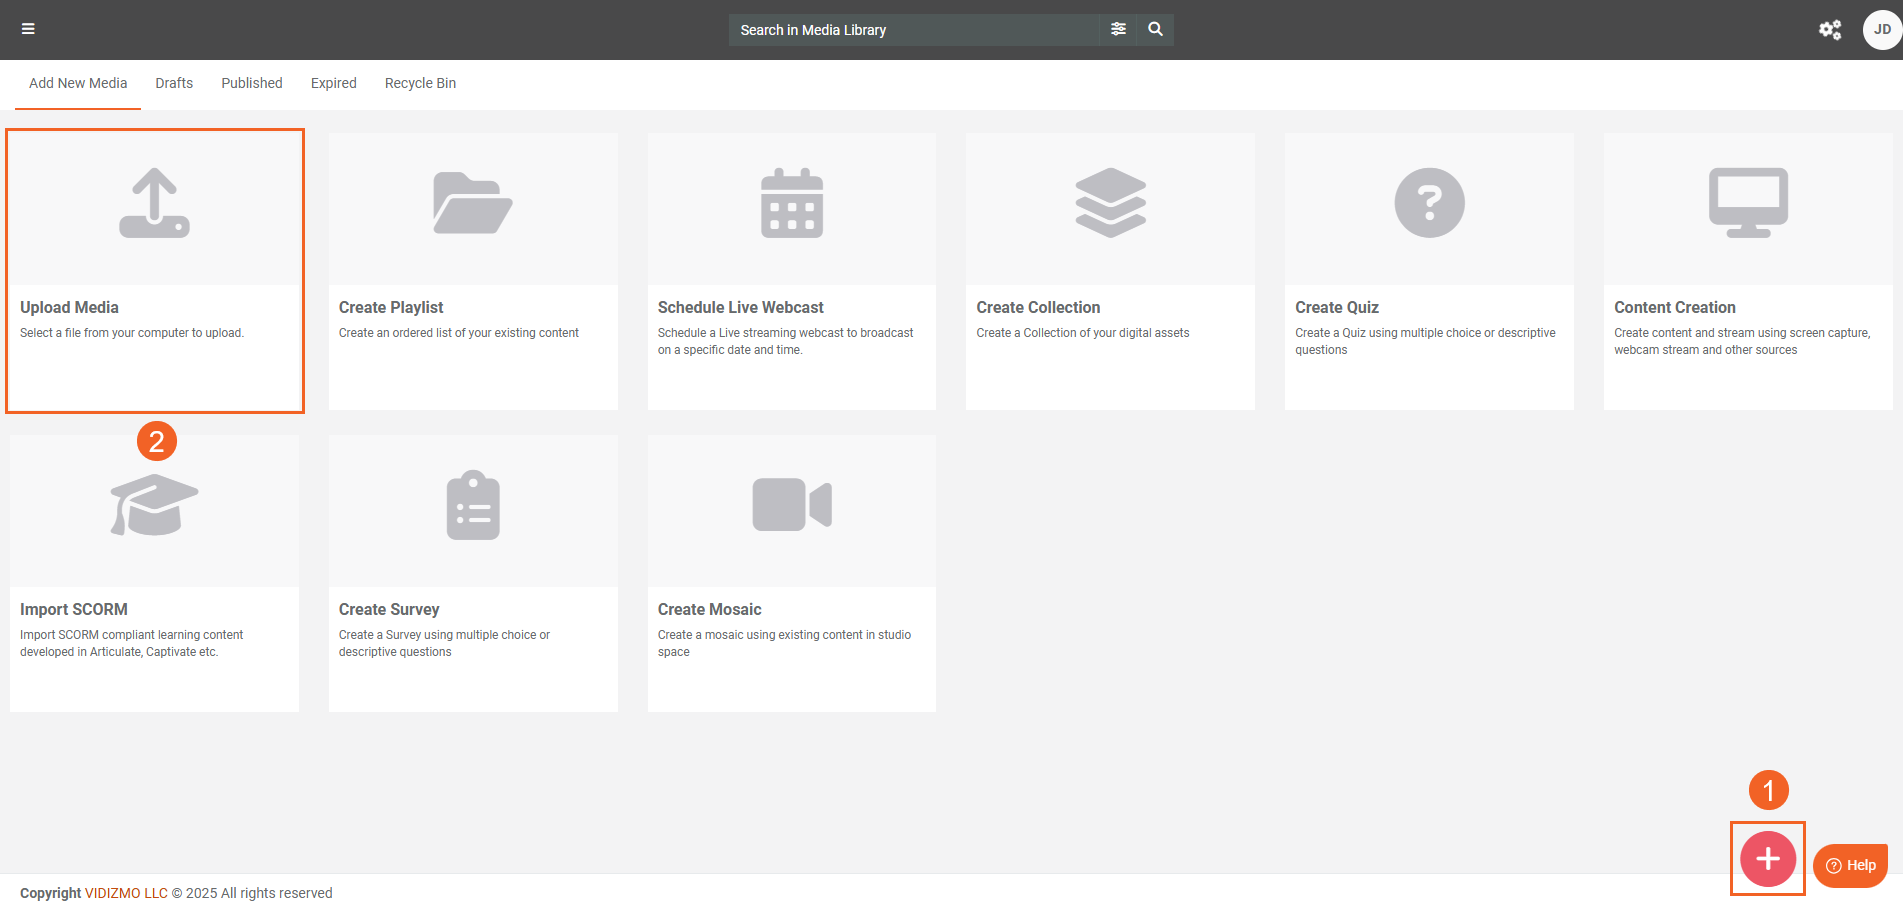Click the Import SCORM graduation cap icon

(154, 506)
